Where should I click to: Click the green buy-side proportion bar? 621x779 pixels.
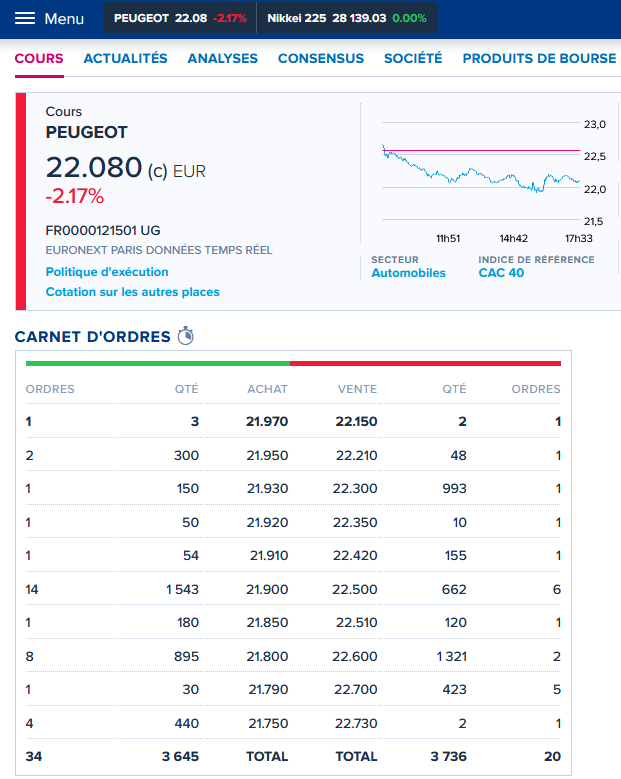pyautogui.click(x=157, y=364)
